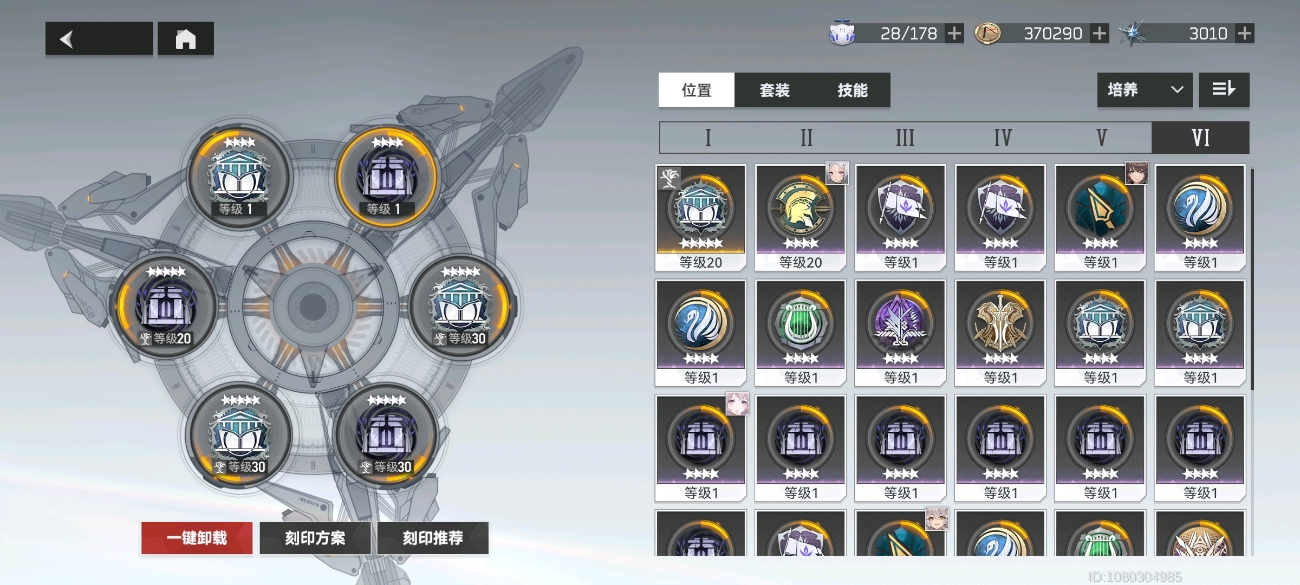Select the spearhead imprint with character portrait
The width and height of the screenshot is (1300, 585).
coord(1100,218)
